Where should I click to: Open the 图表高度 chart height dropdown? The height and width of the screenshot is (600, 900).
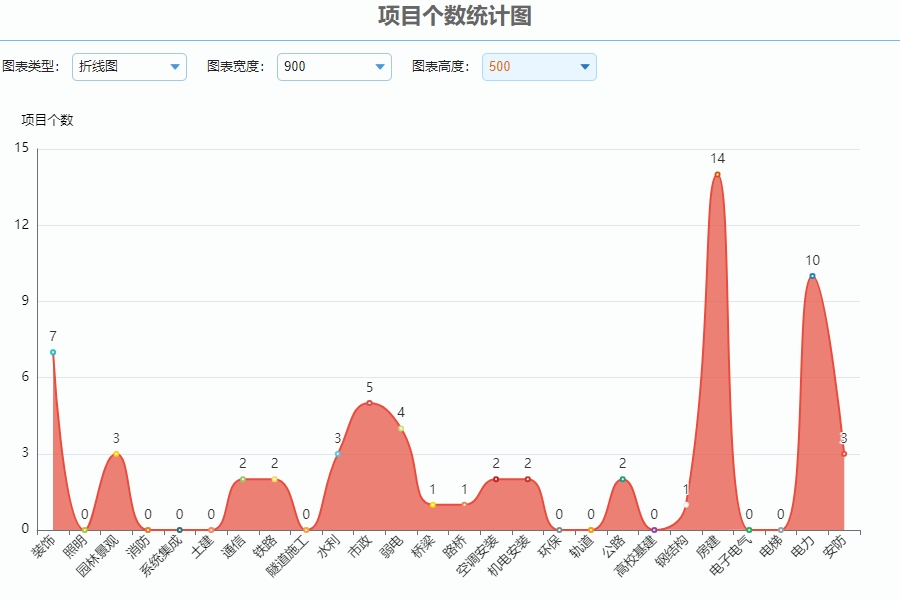(539, 67)
